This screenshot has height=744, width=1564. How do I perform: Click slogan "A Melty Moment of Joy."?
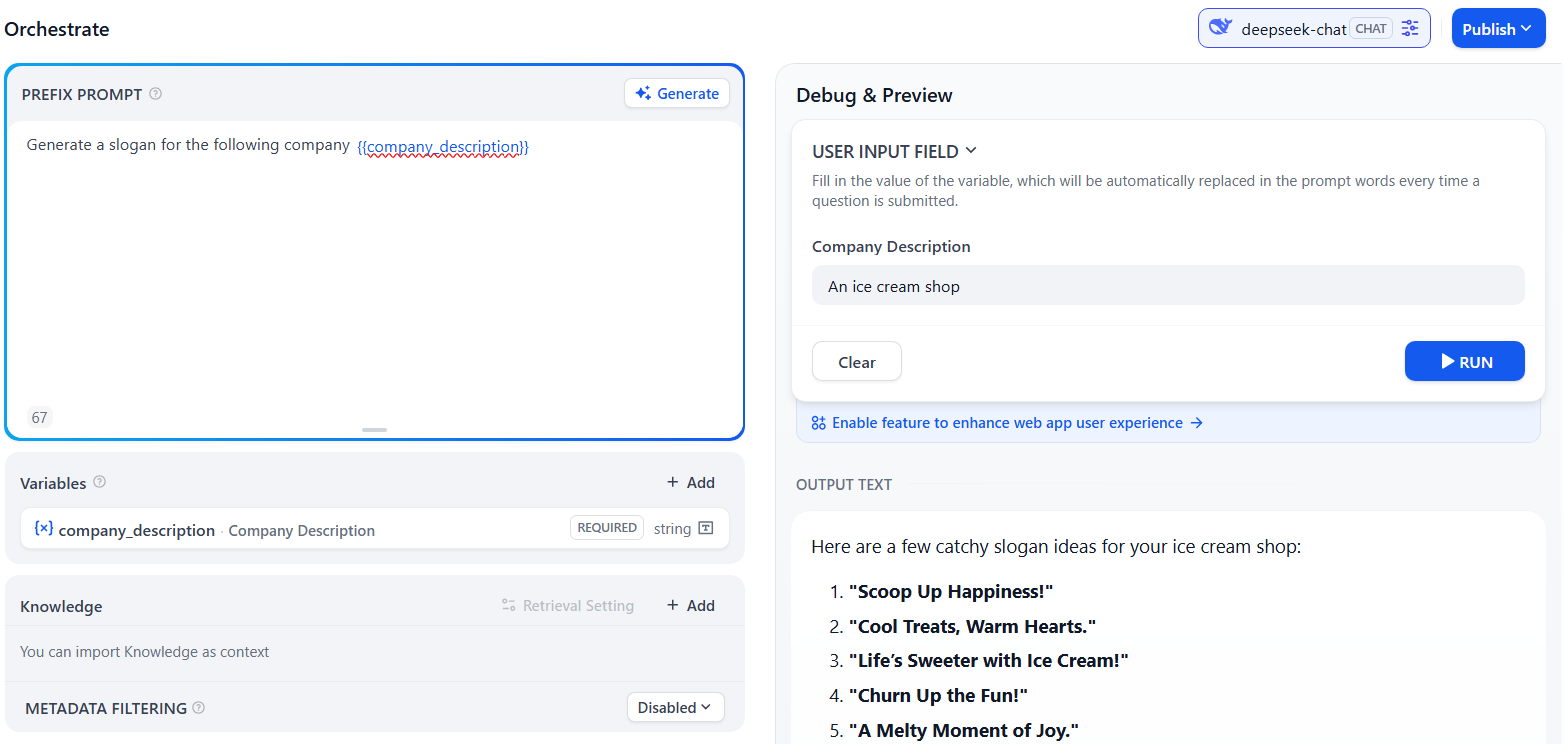click(964, 730)
